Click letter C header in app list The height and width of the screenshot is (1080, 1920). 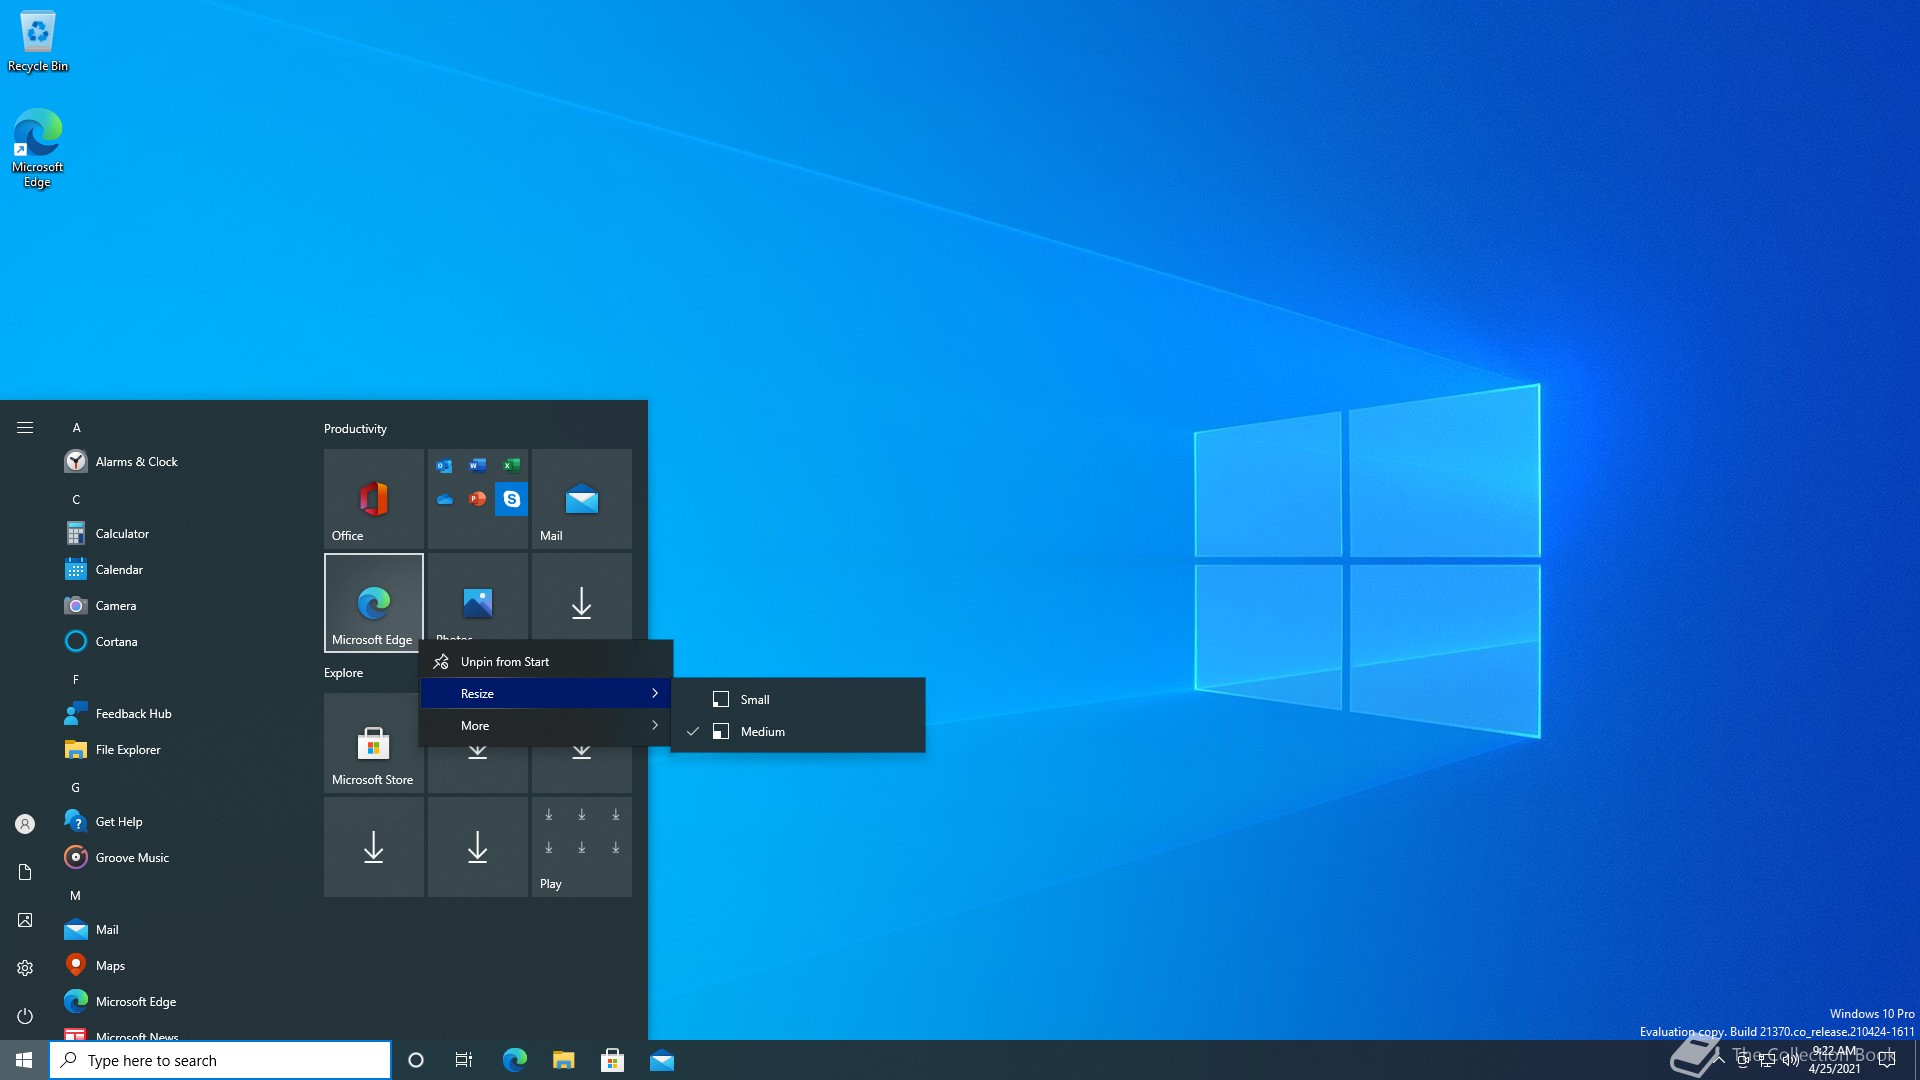pyautogui.click(x=76, y=500)
